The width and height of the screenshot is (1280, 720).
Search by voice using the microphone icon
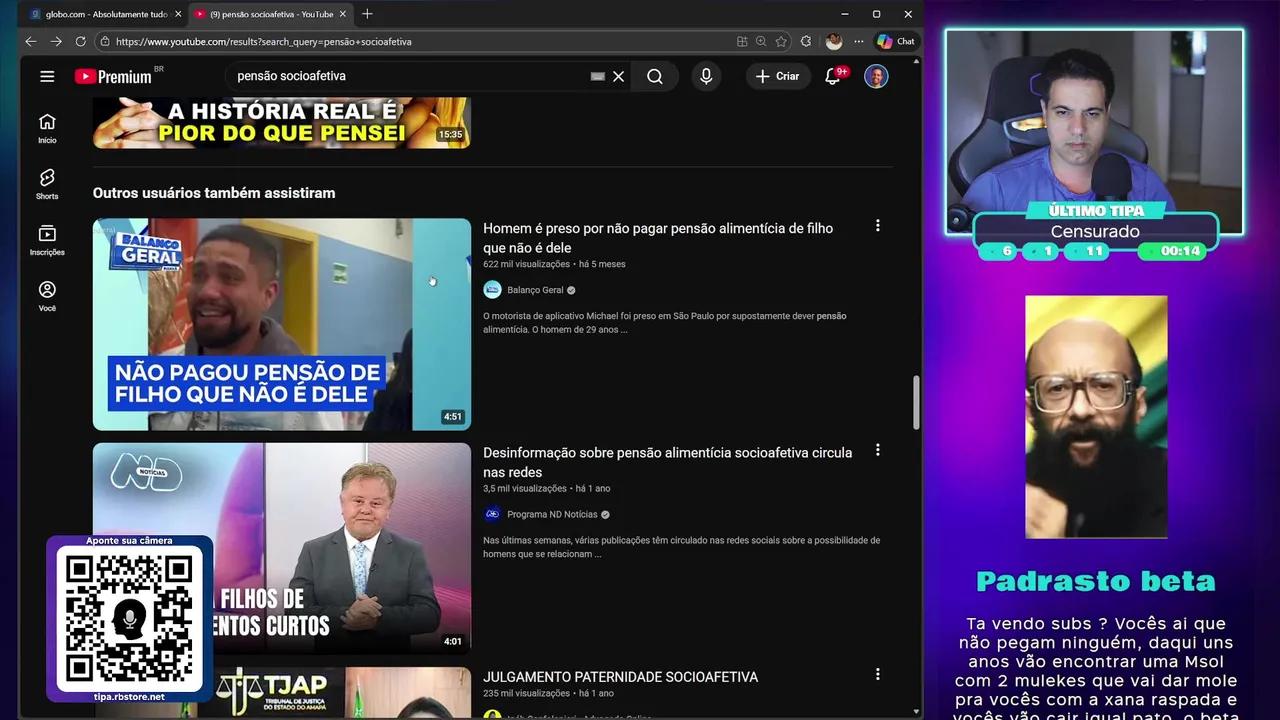pos(706,76)
